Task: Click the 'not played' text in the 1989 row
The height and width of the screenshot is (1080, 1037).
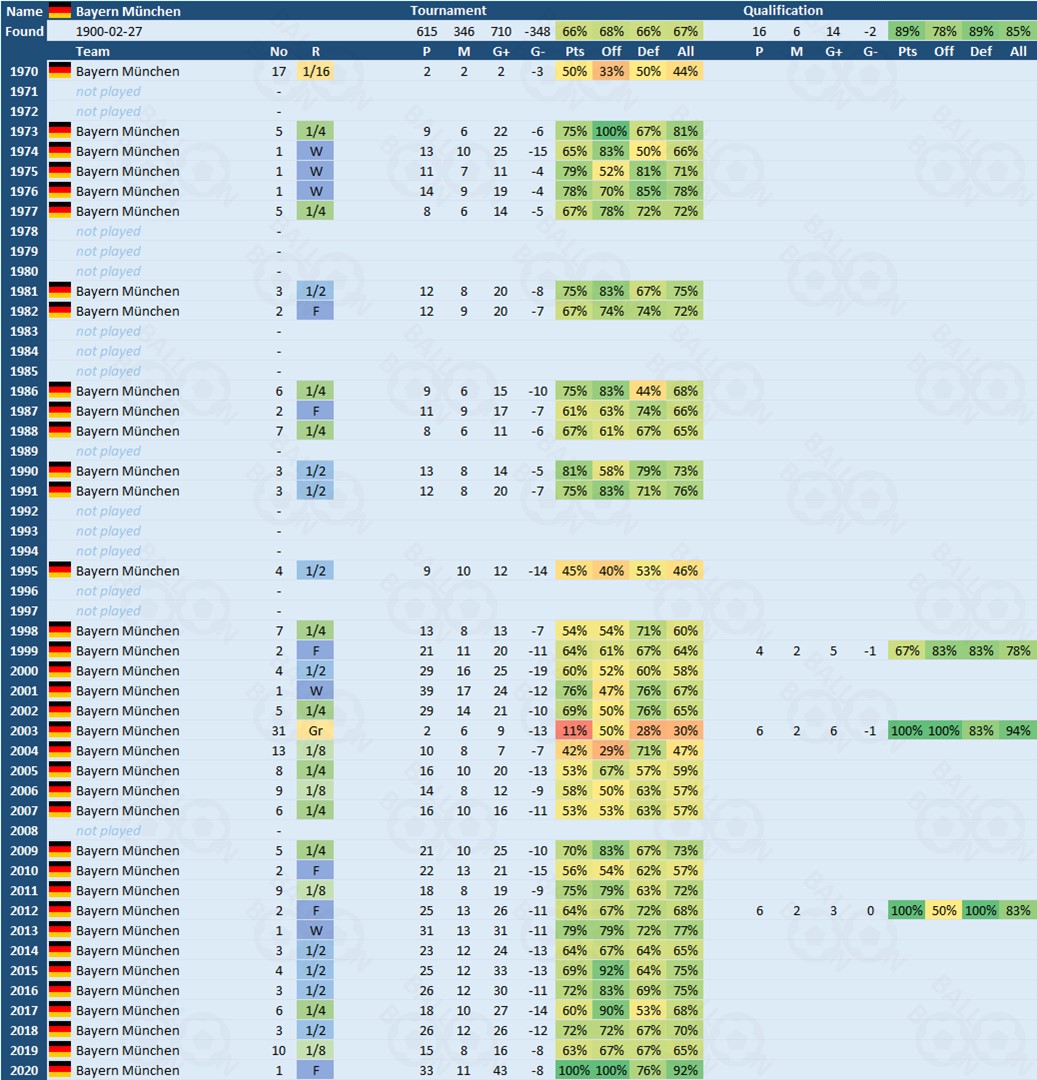Action: (x=108, y=451)
